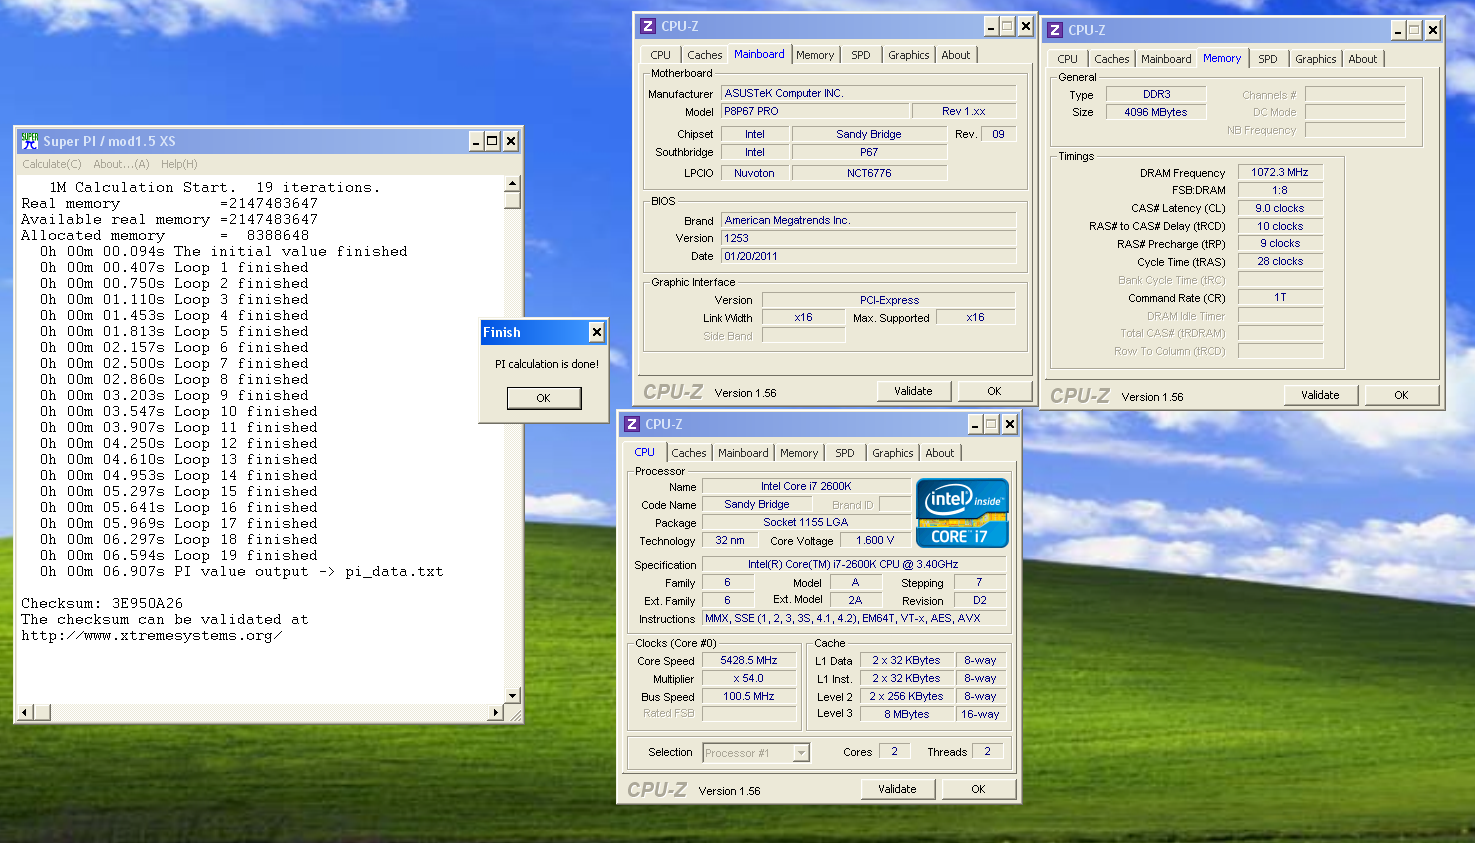Click the DRAM Frequency value "1072.3 MHz"
Viewport: 1475px width, 843px height.
1280,172
